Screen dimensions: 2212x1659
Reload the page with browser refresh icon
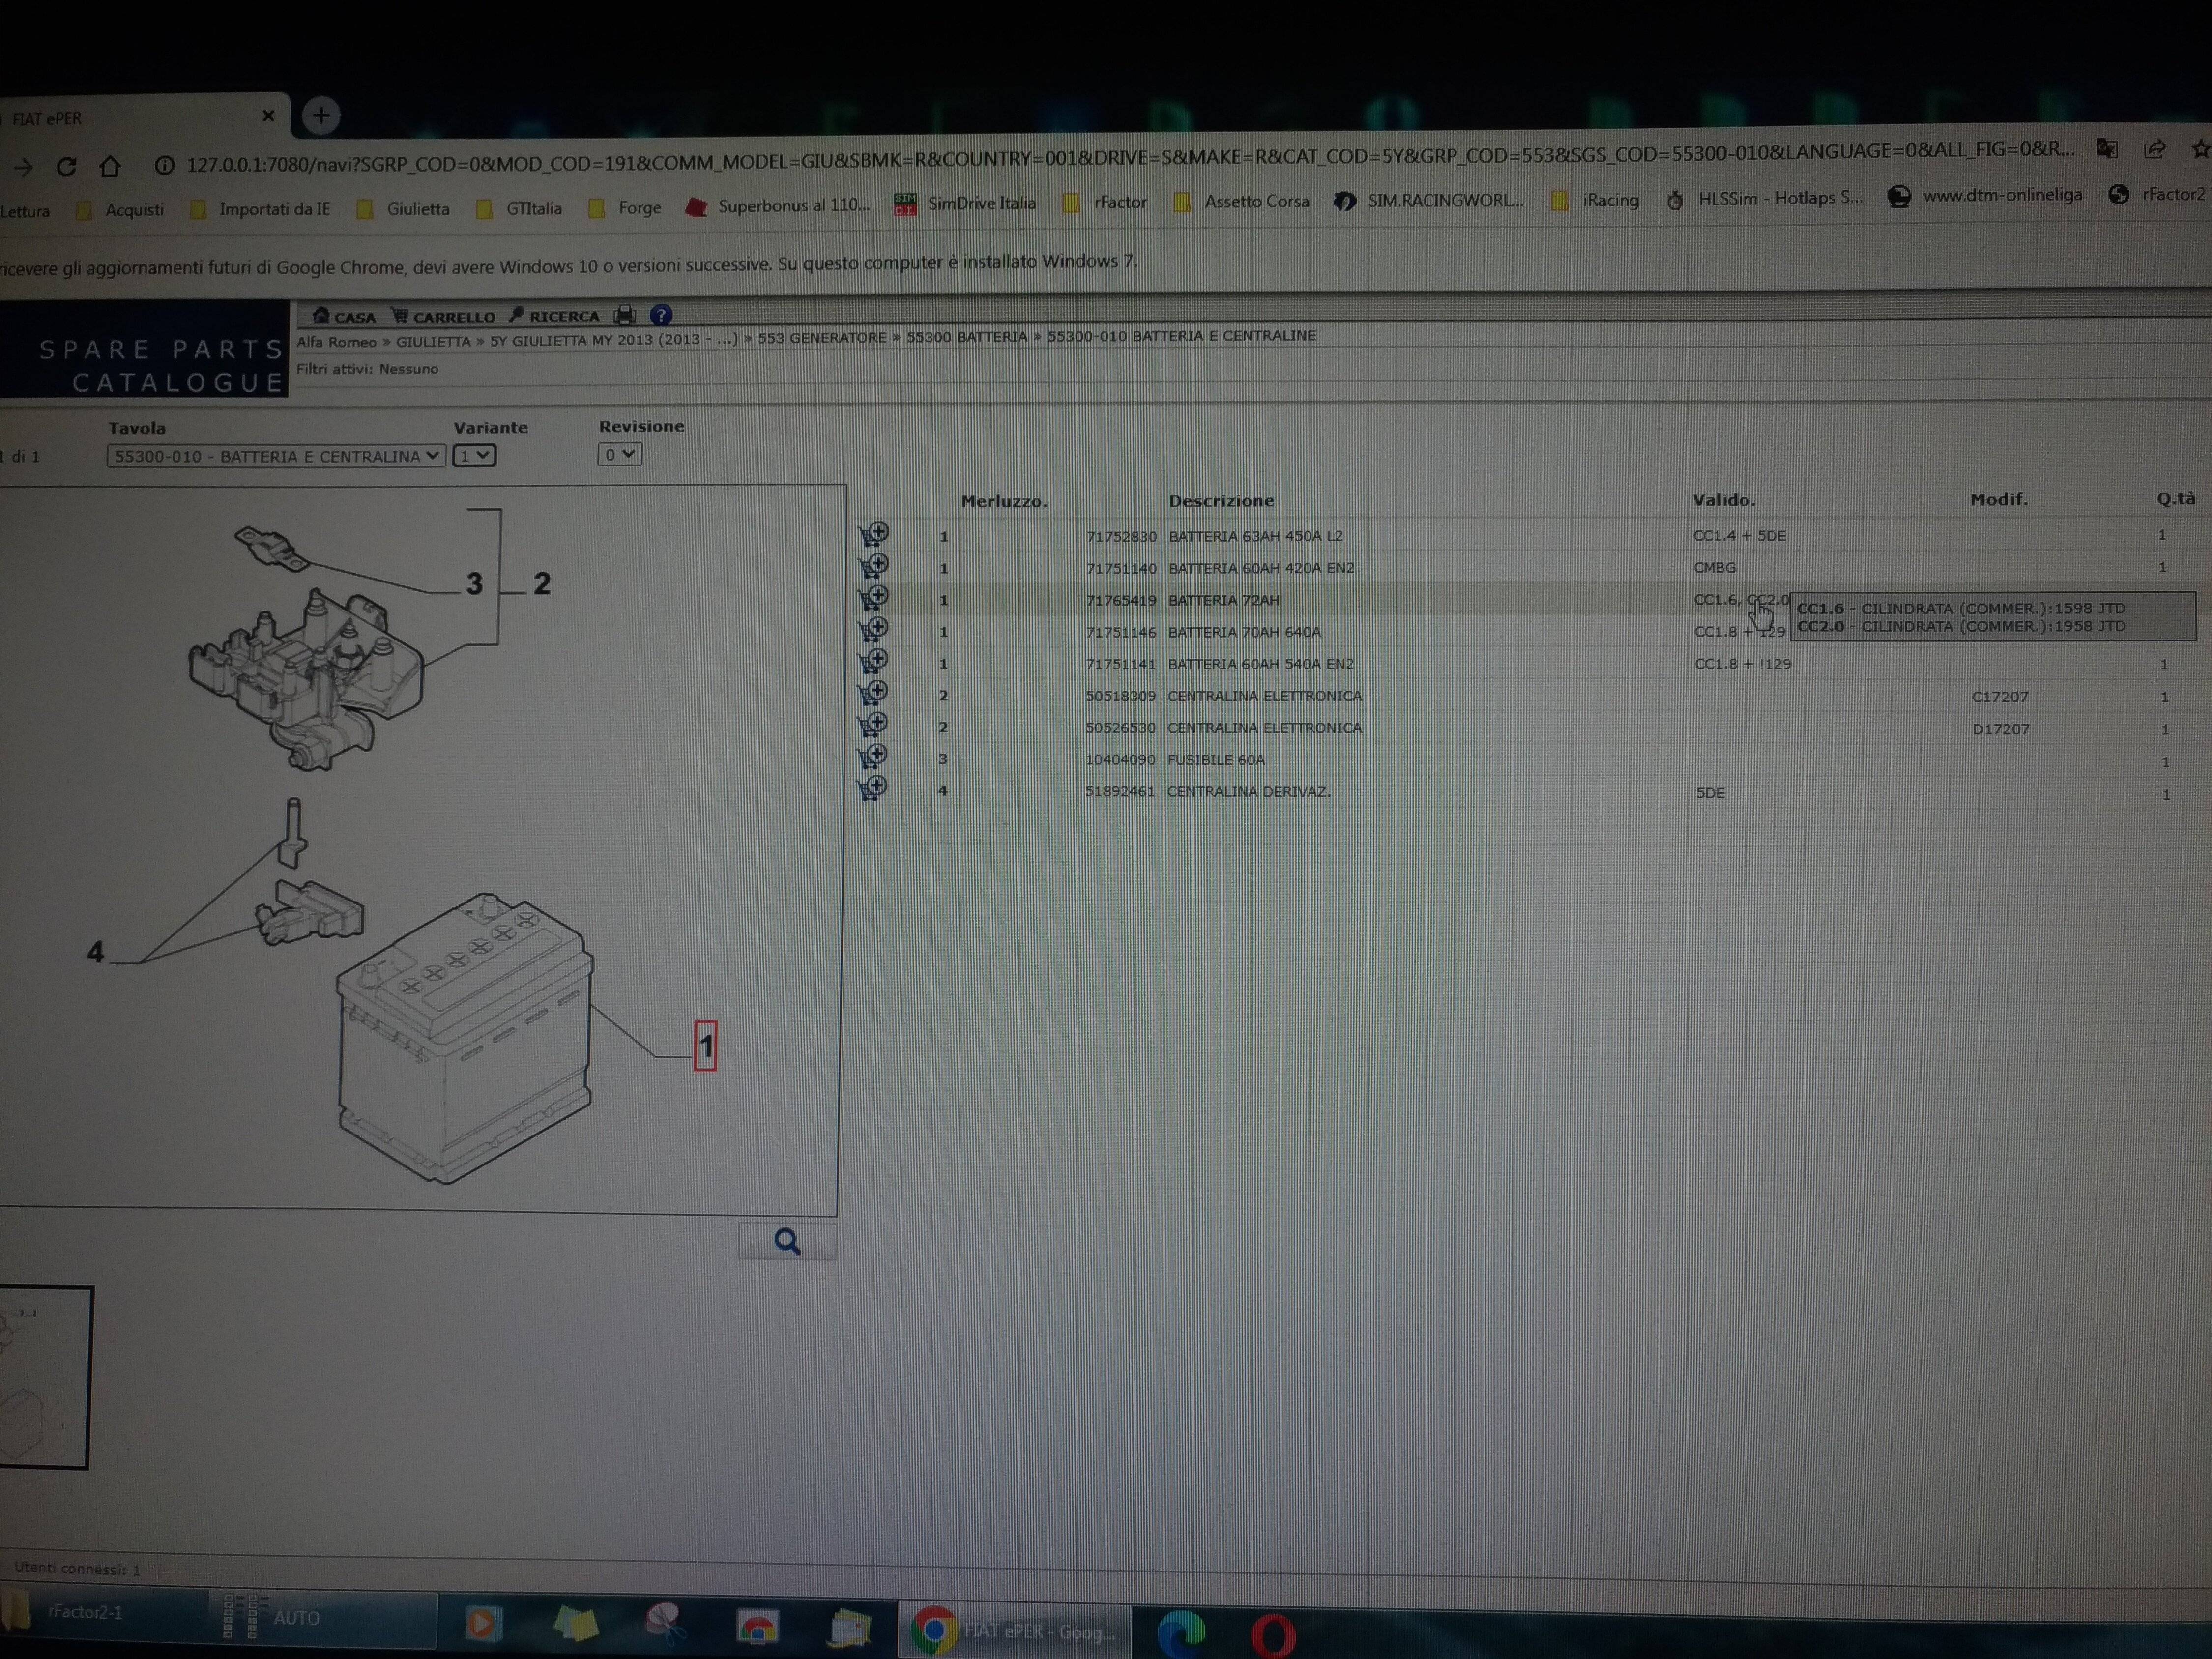pyautogui.click(x=66, y=166)
